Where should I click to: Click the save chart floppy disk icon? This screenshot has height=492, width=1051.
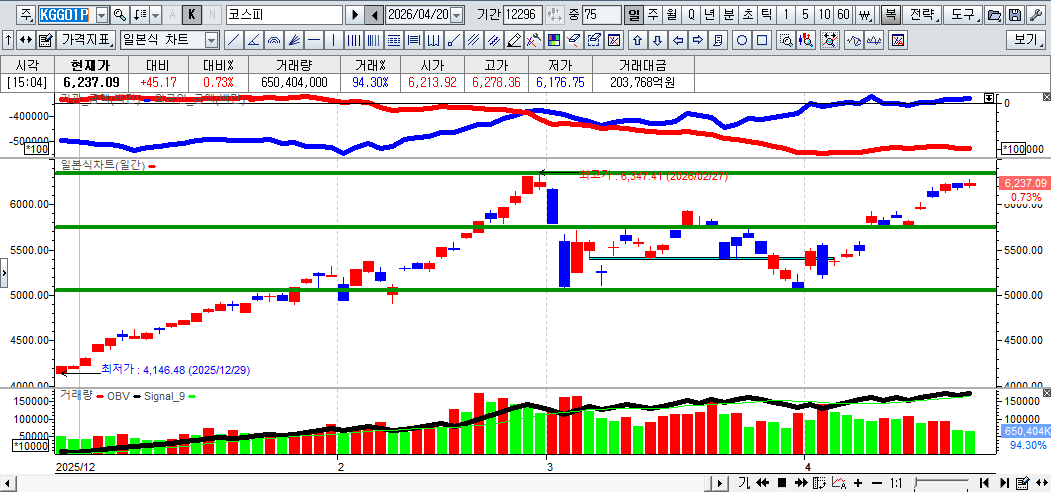coord(1015,15)
